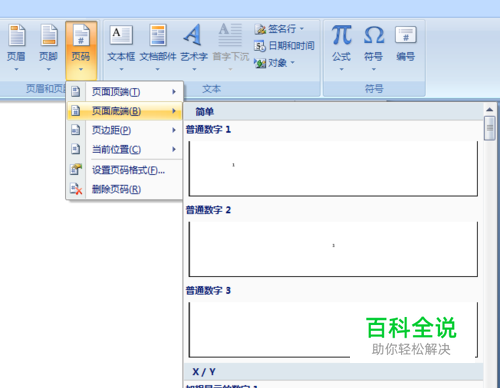Click the 页眉 header icon
Viewport: 500px width, 388px height.
[16, 35]
